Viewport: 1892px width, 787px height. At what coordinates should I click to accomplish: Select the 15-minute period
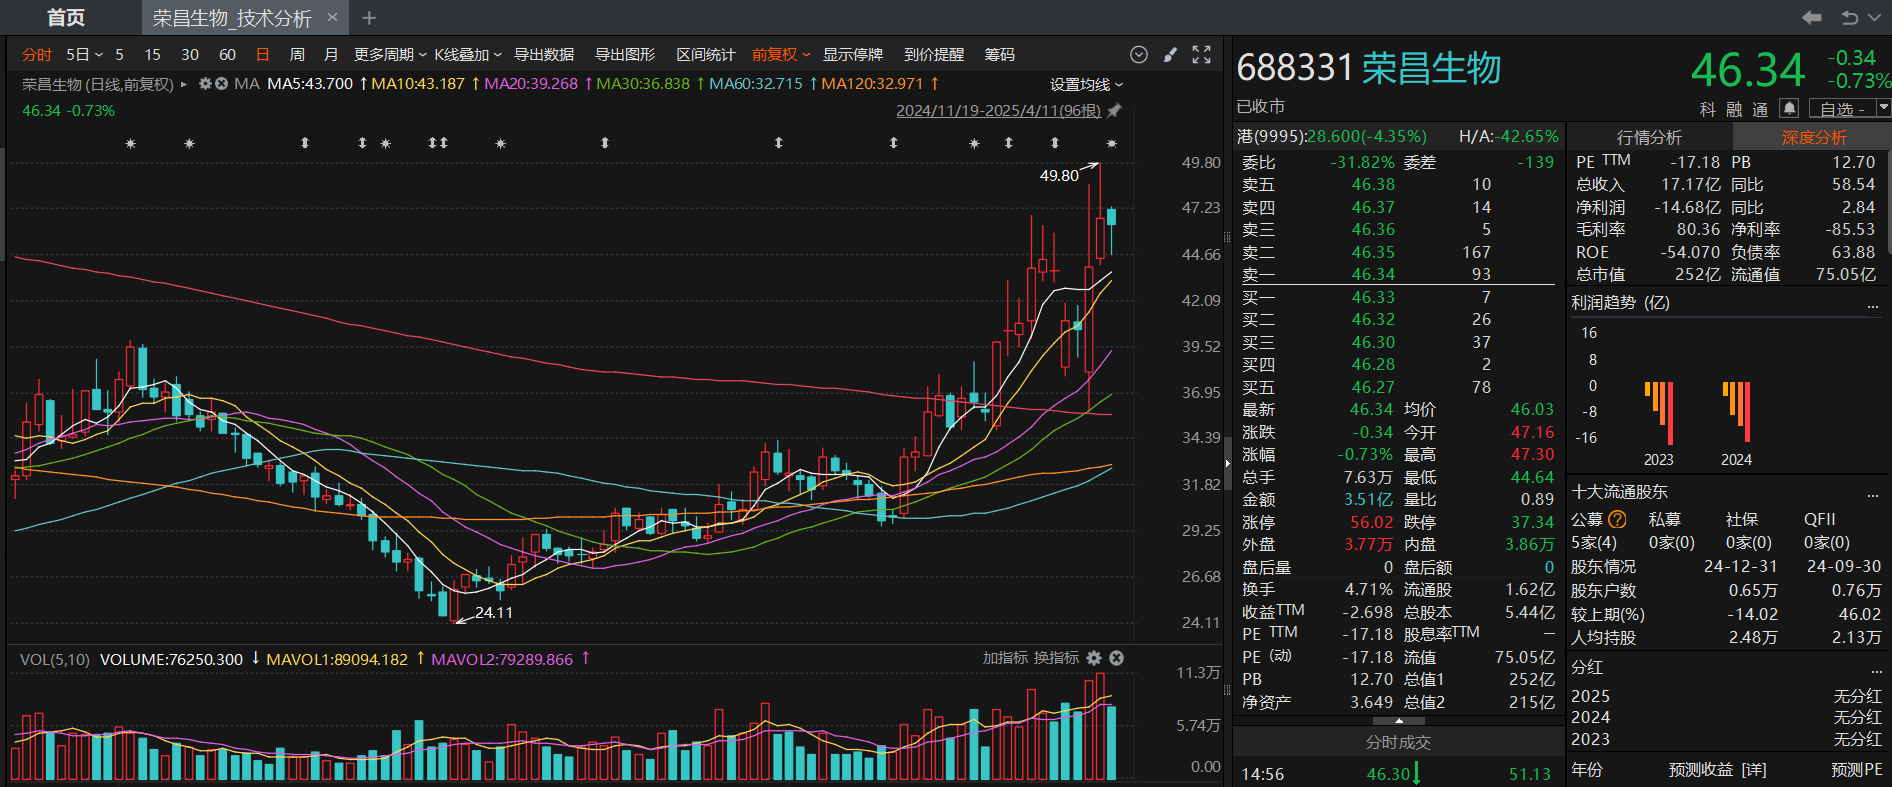click(x=152, y=54)
